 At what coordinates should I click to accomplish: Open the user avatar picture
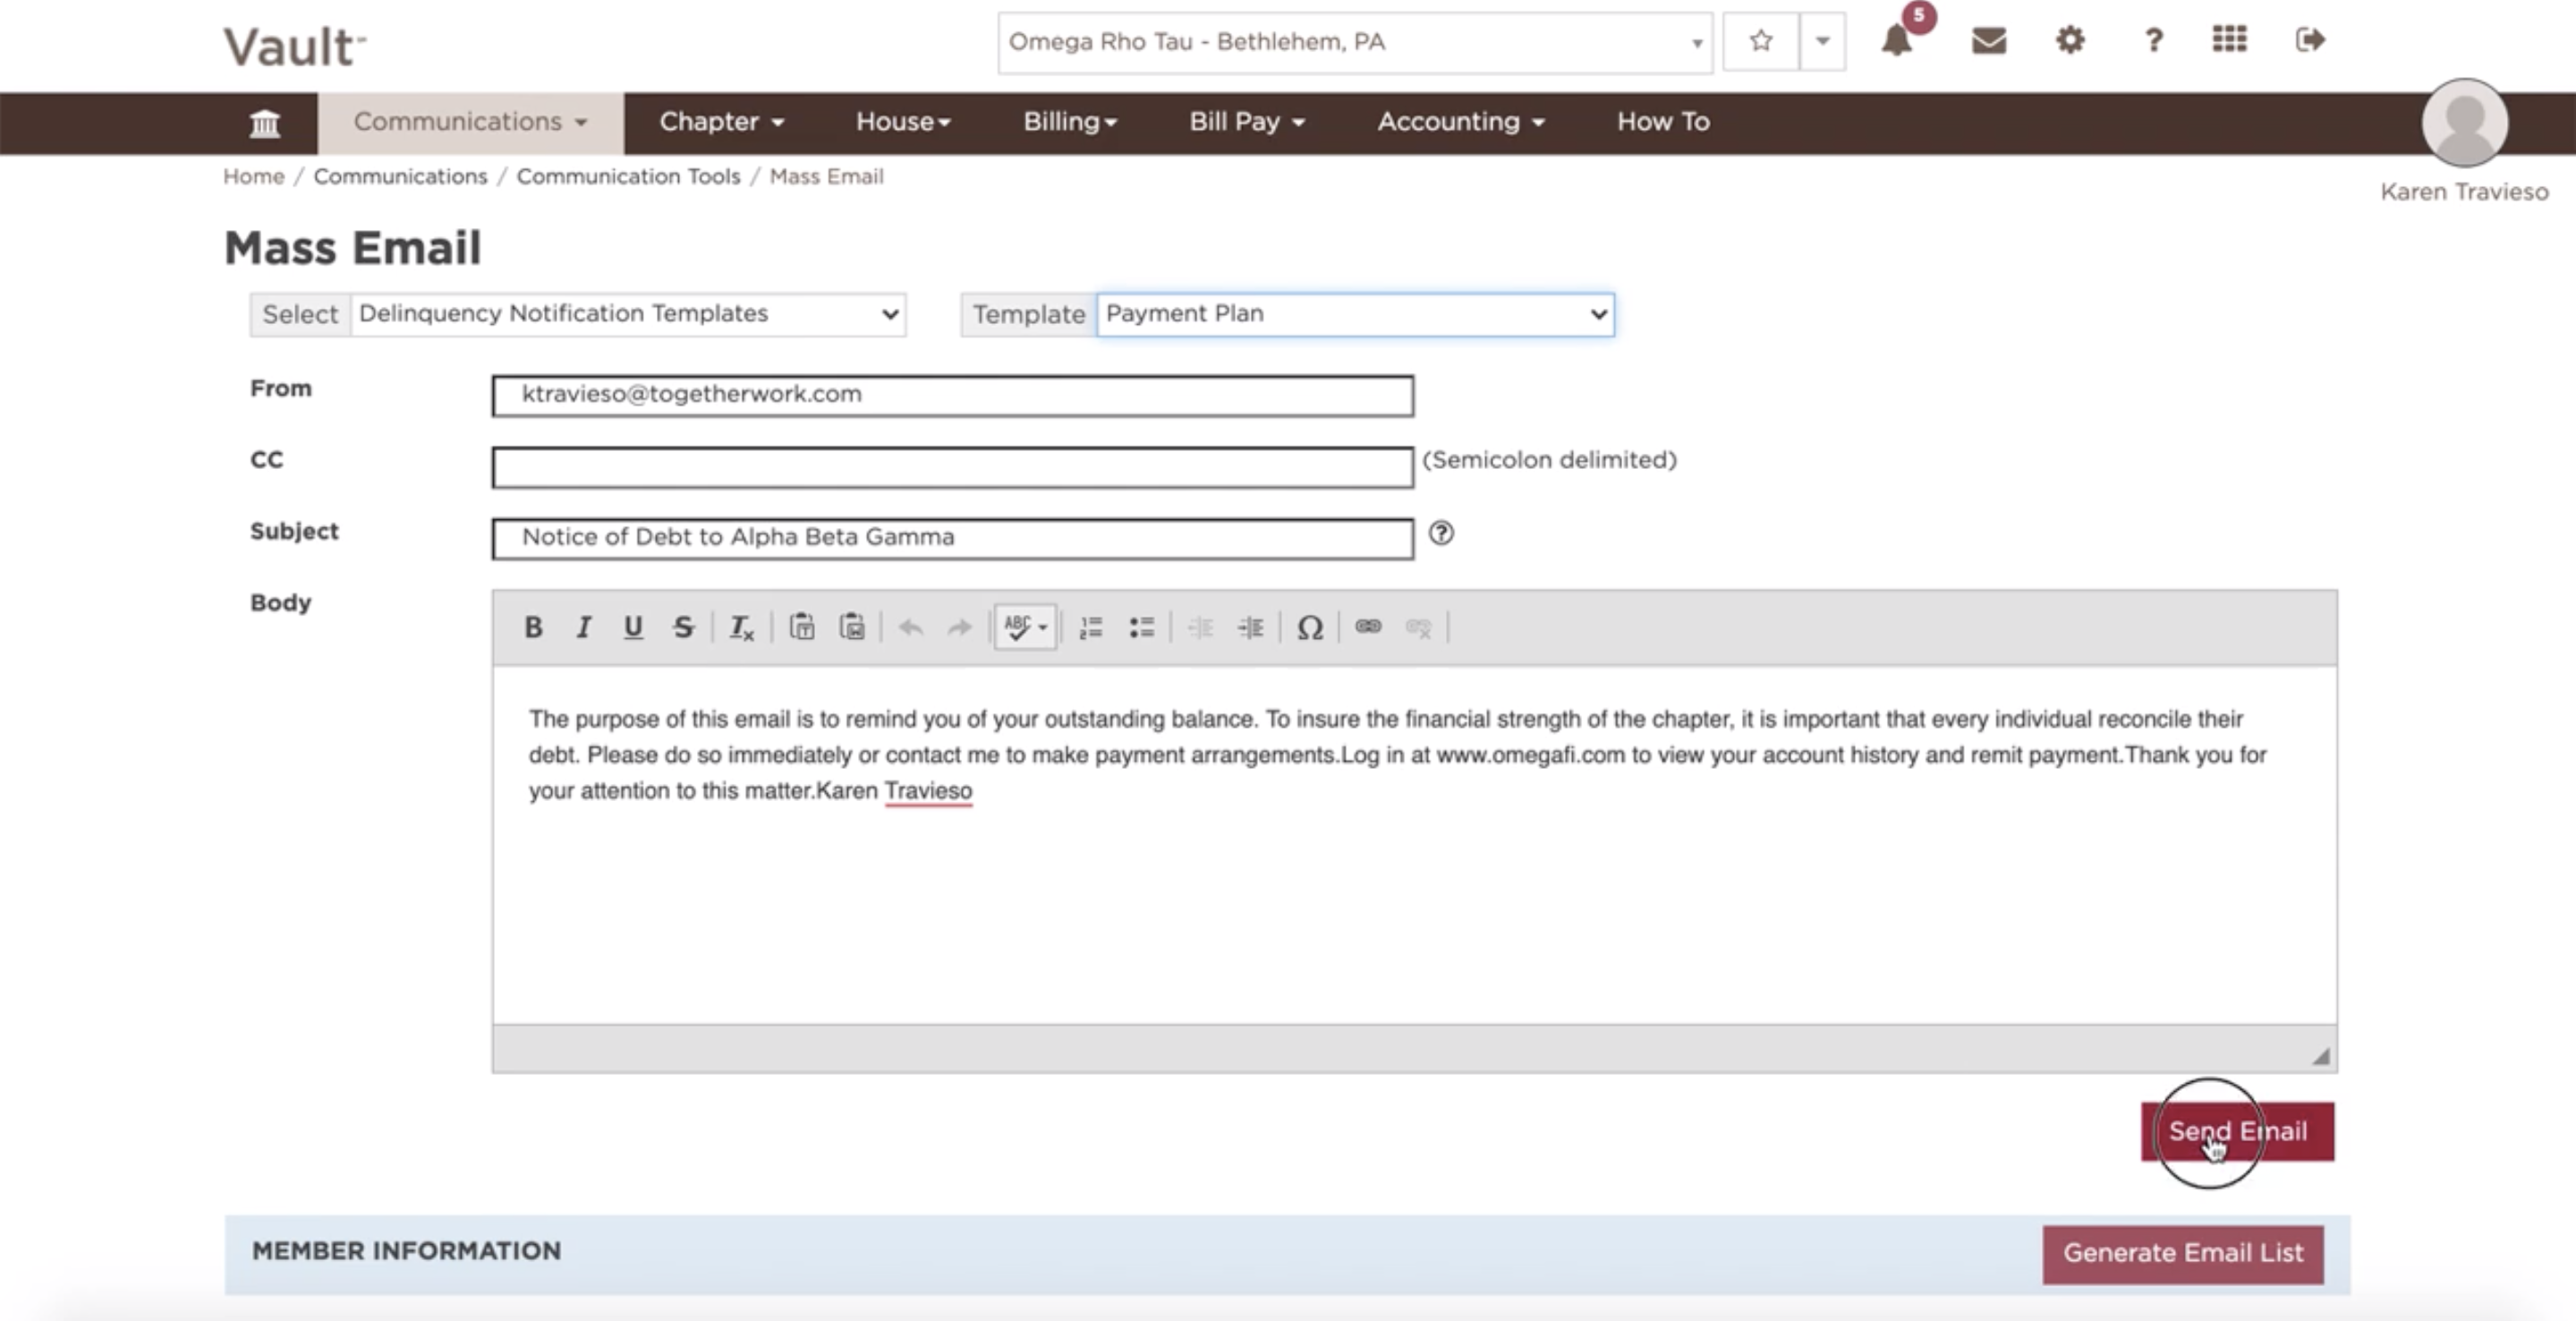click(2464, 122)
